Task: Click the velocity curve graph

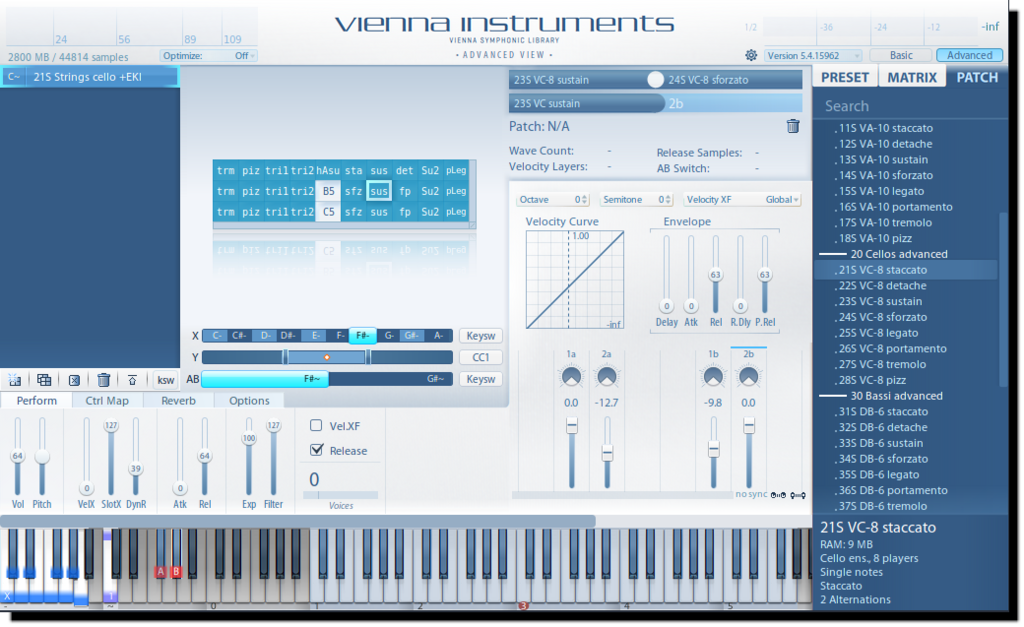Action: click(575, 280)
